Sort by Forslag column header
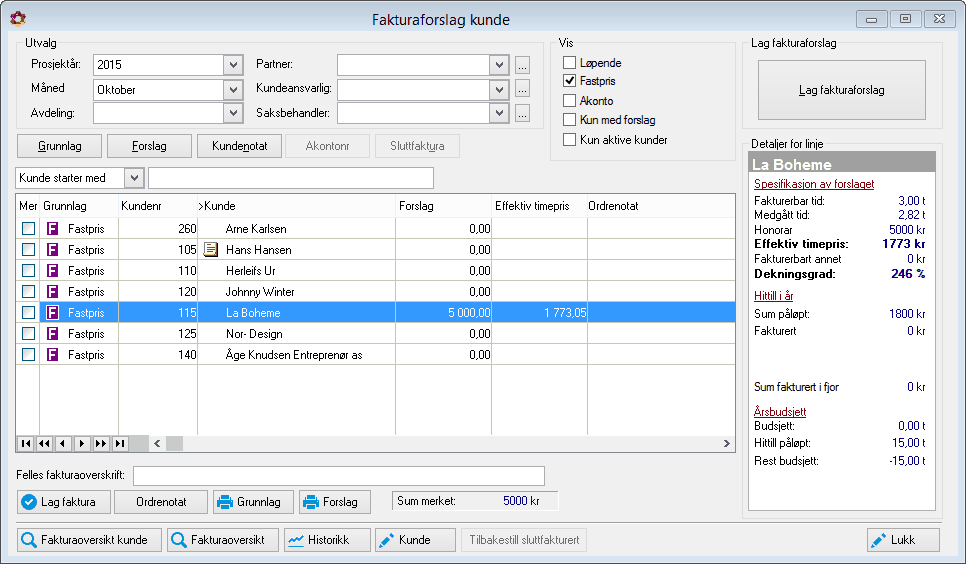 pyautogui.click(x=444, y=206)
